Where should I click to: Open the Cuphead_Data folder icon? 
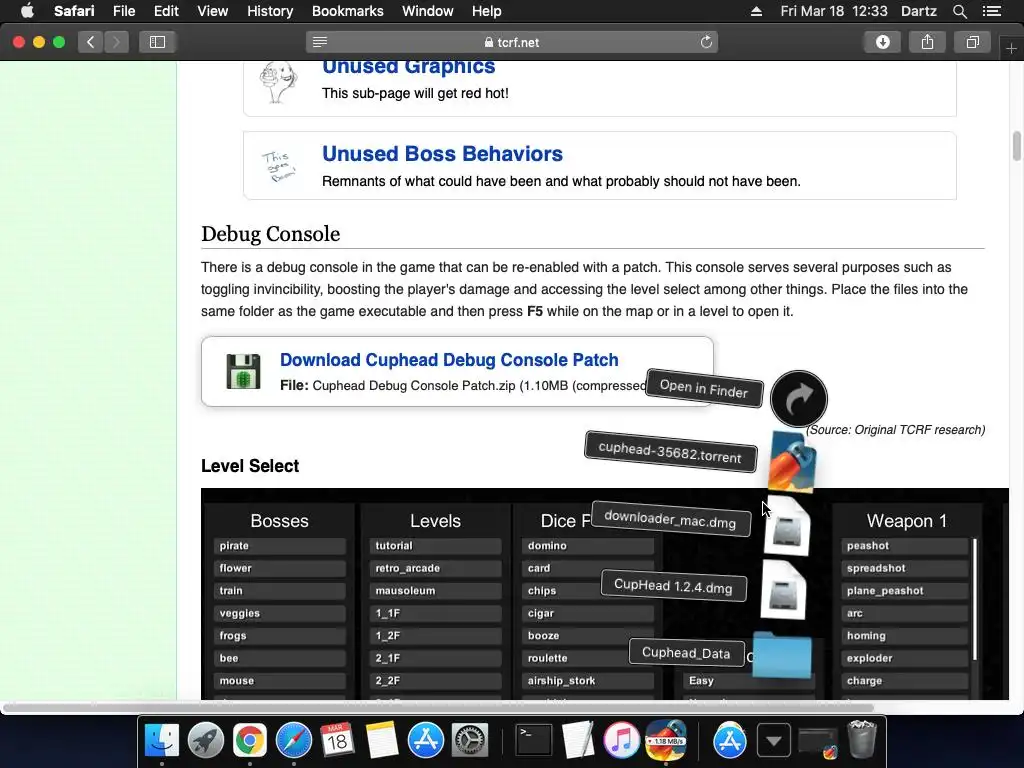782,654
